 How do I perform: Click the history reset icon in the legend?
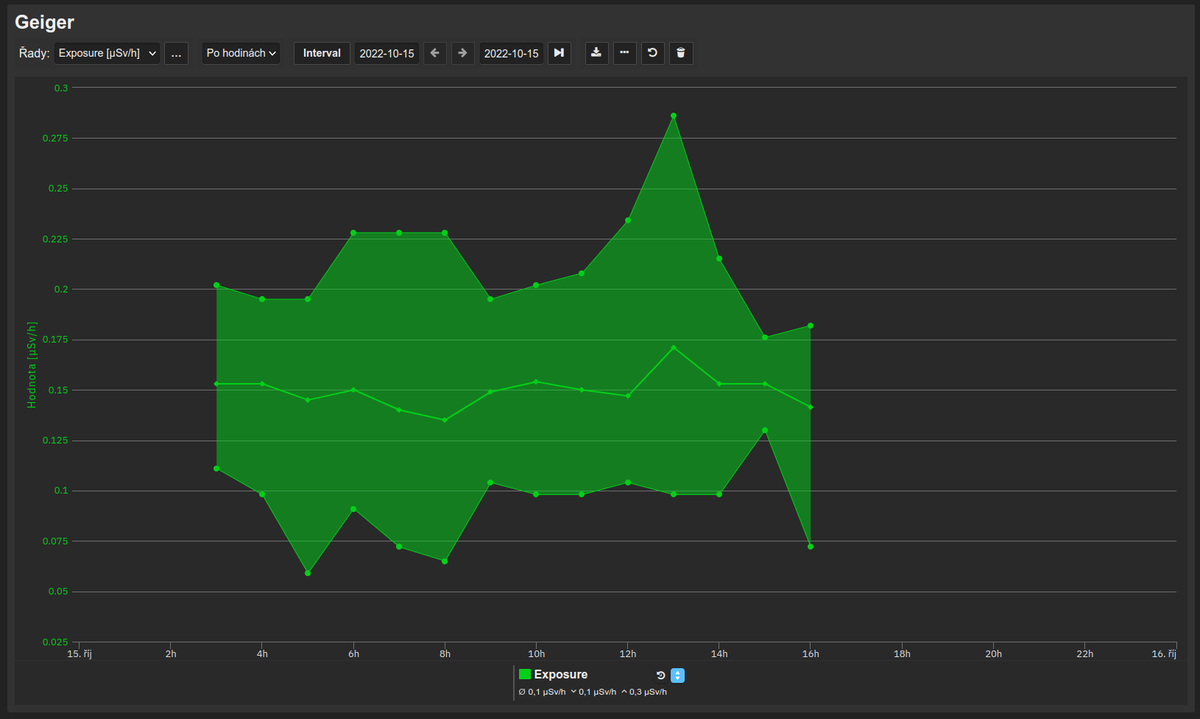click(x=660, y=676)
